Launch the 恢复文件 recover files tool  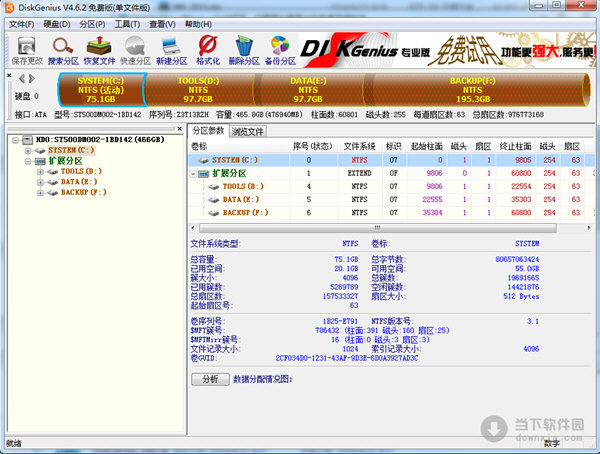[x=99, y=51]
